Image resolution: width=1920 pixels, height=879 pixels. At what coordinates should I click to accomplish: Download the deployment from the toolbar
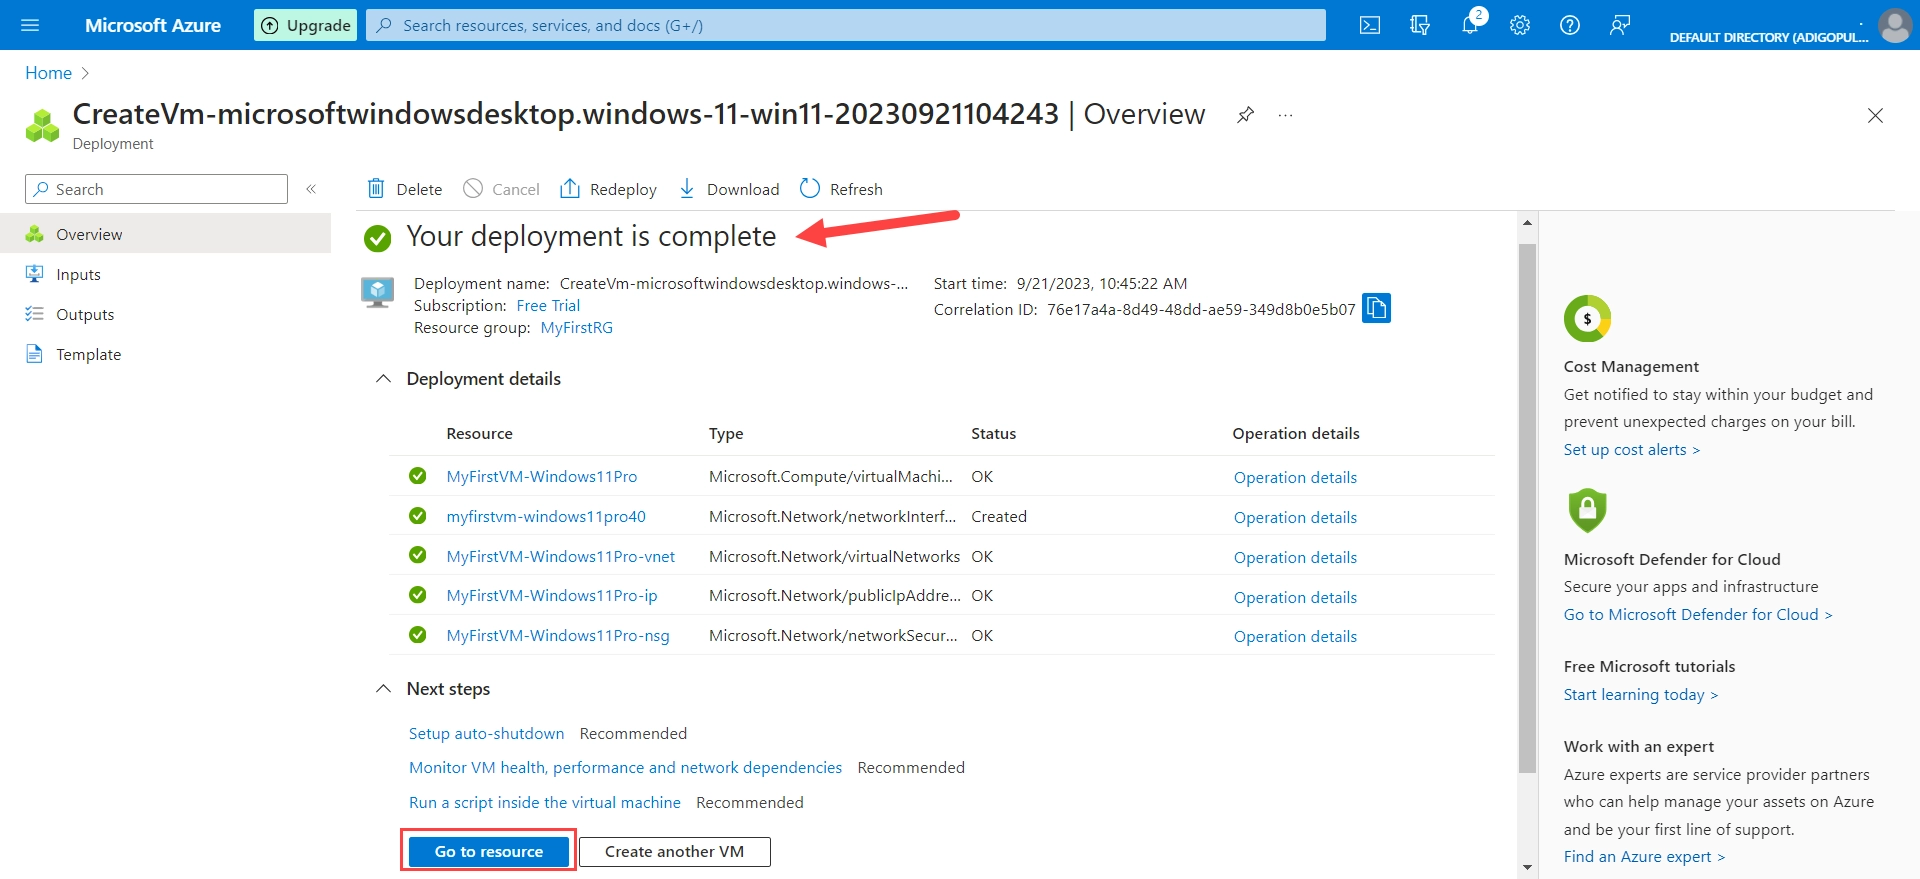pyautogui.click(x=729, y=189)
